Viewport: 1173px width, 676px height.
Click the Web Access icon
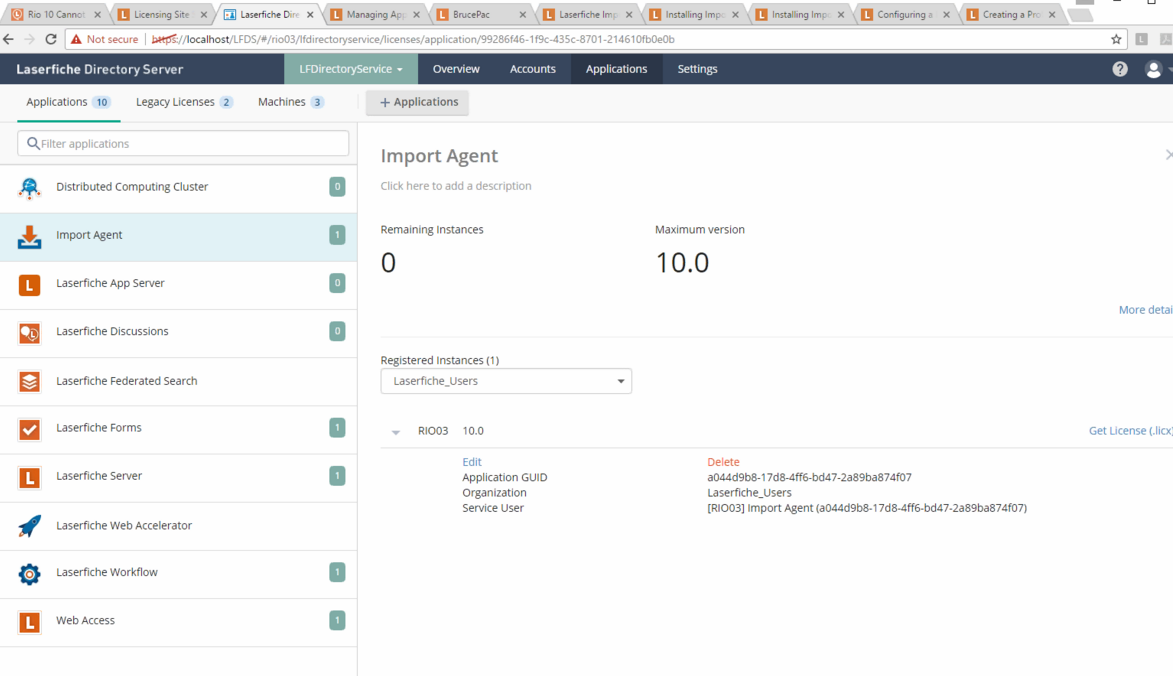click(29, 622)
